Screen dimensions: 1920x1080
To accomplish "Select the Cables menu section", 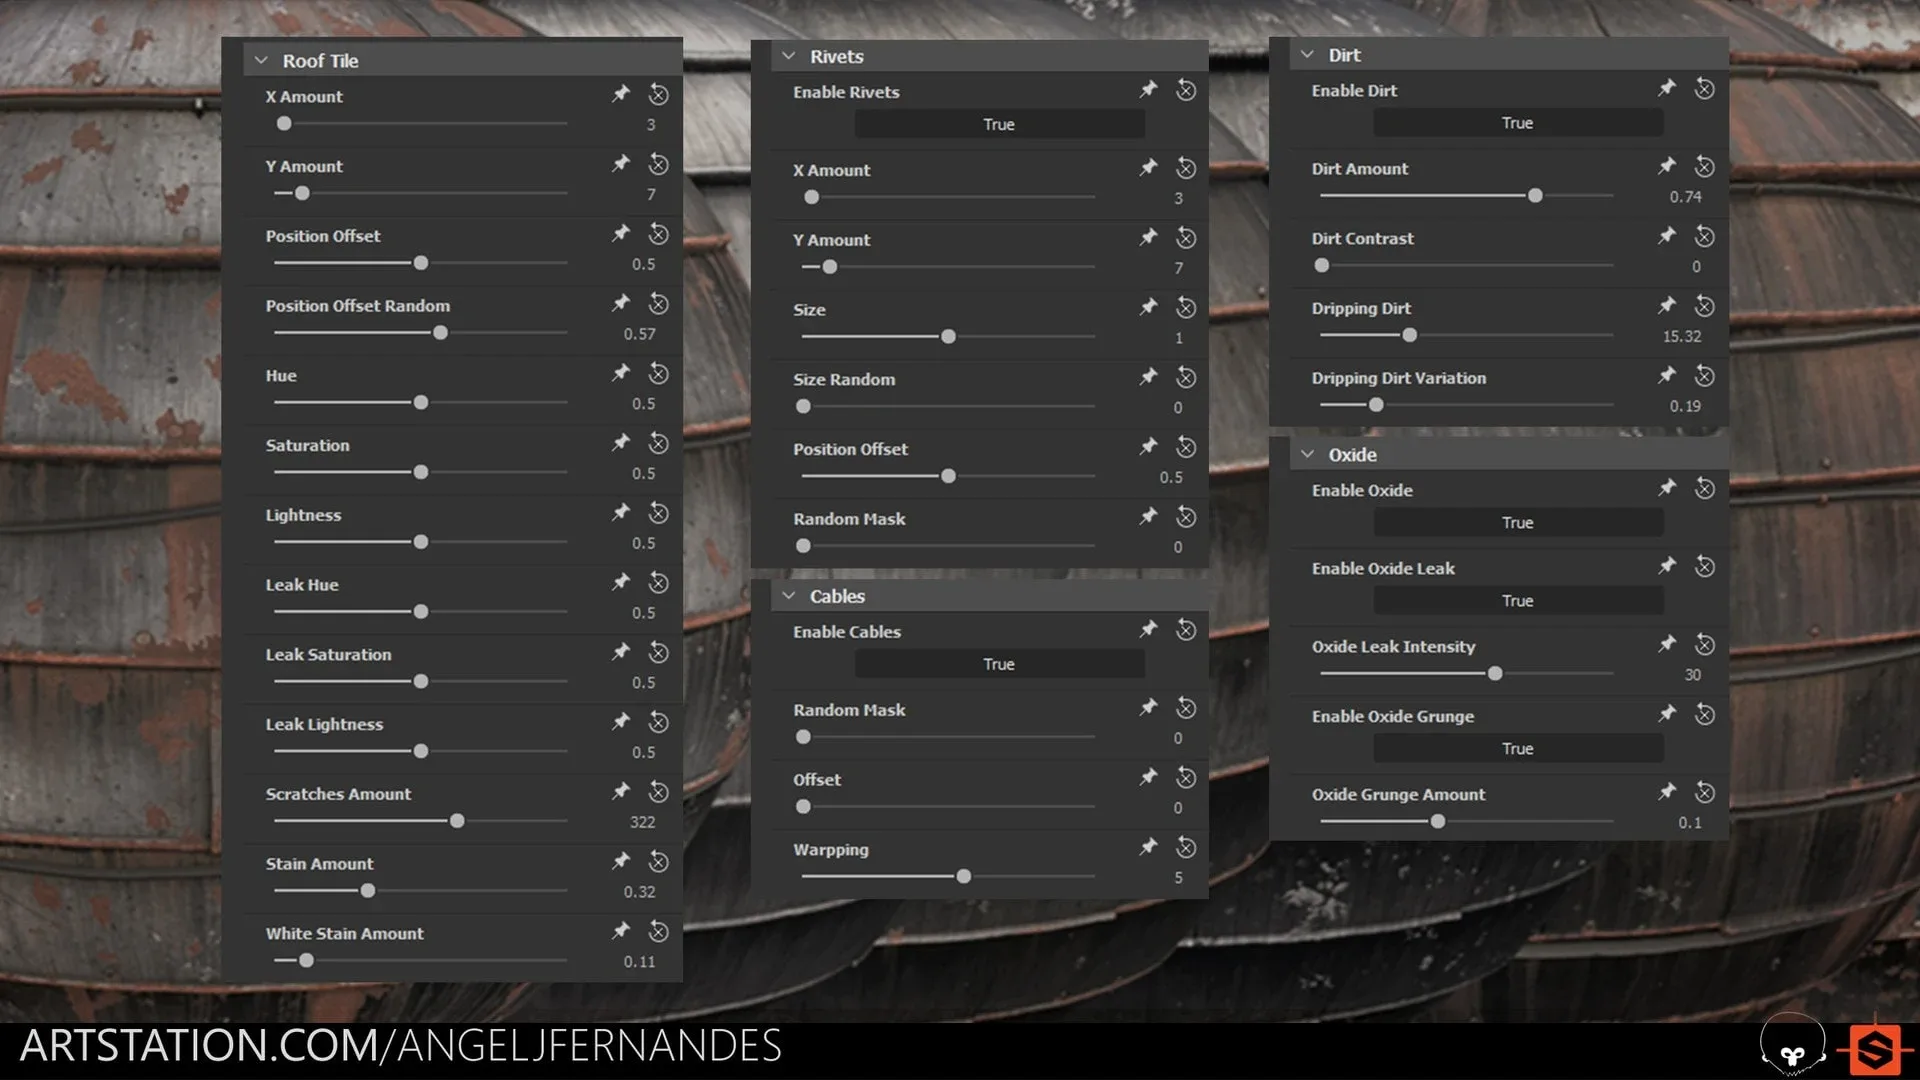I will [839, 595].
